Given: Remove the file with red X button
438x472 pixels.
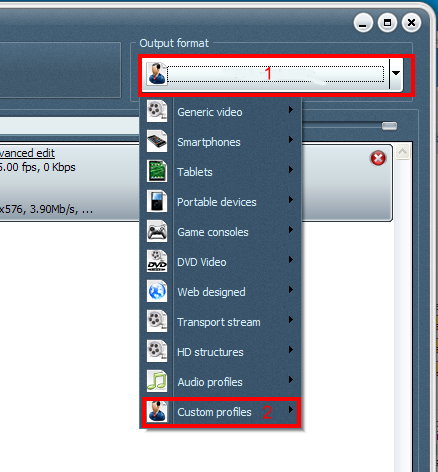Looking at the screenshot, I should click(378, 158).
